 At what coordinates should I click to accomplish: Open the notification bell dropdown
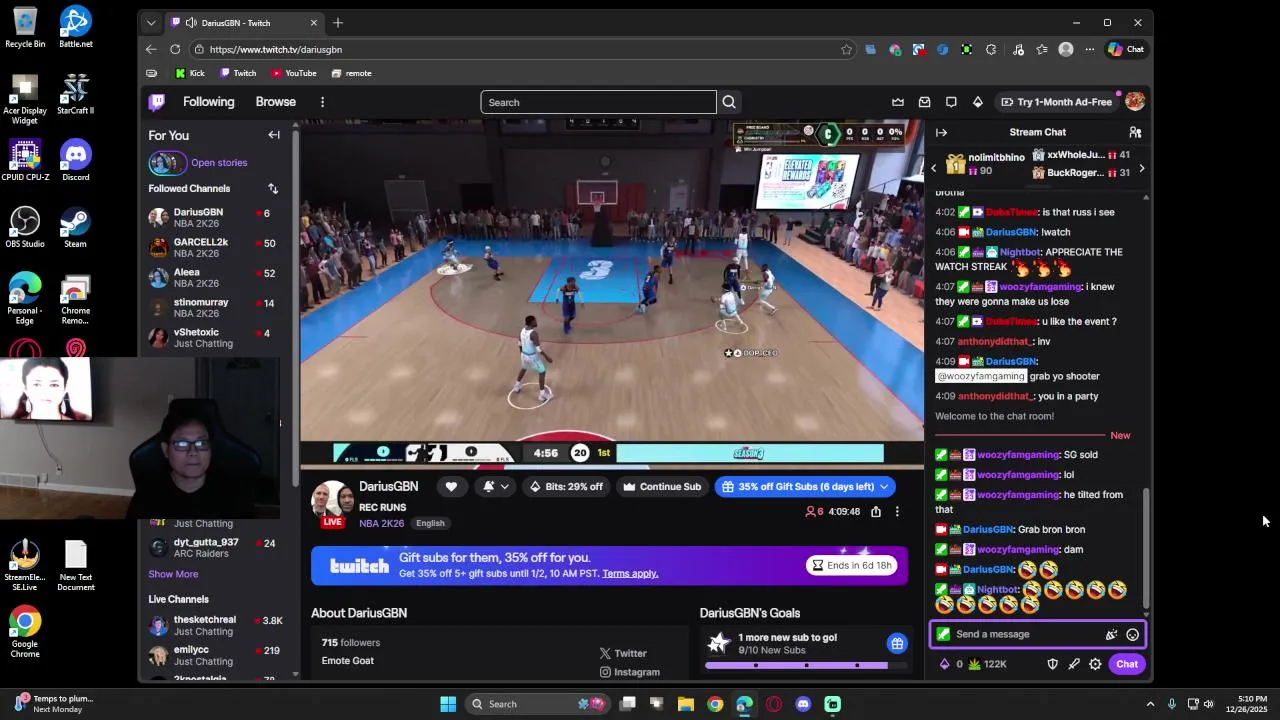(495, 487)
